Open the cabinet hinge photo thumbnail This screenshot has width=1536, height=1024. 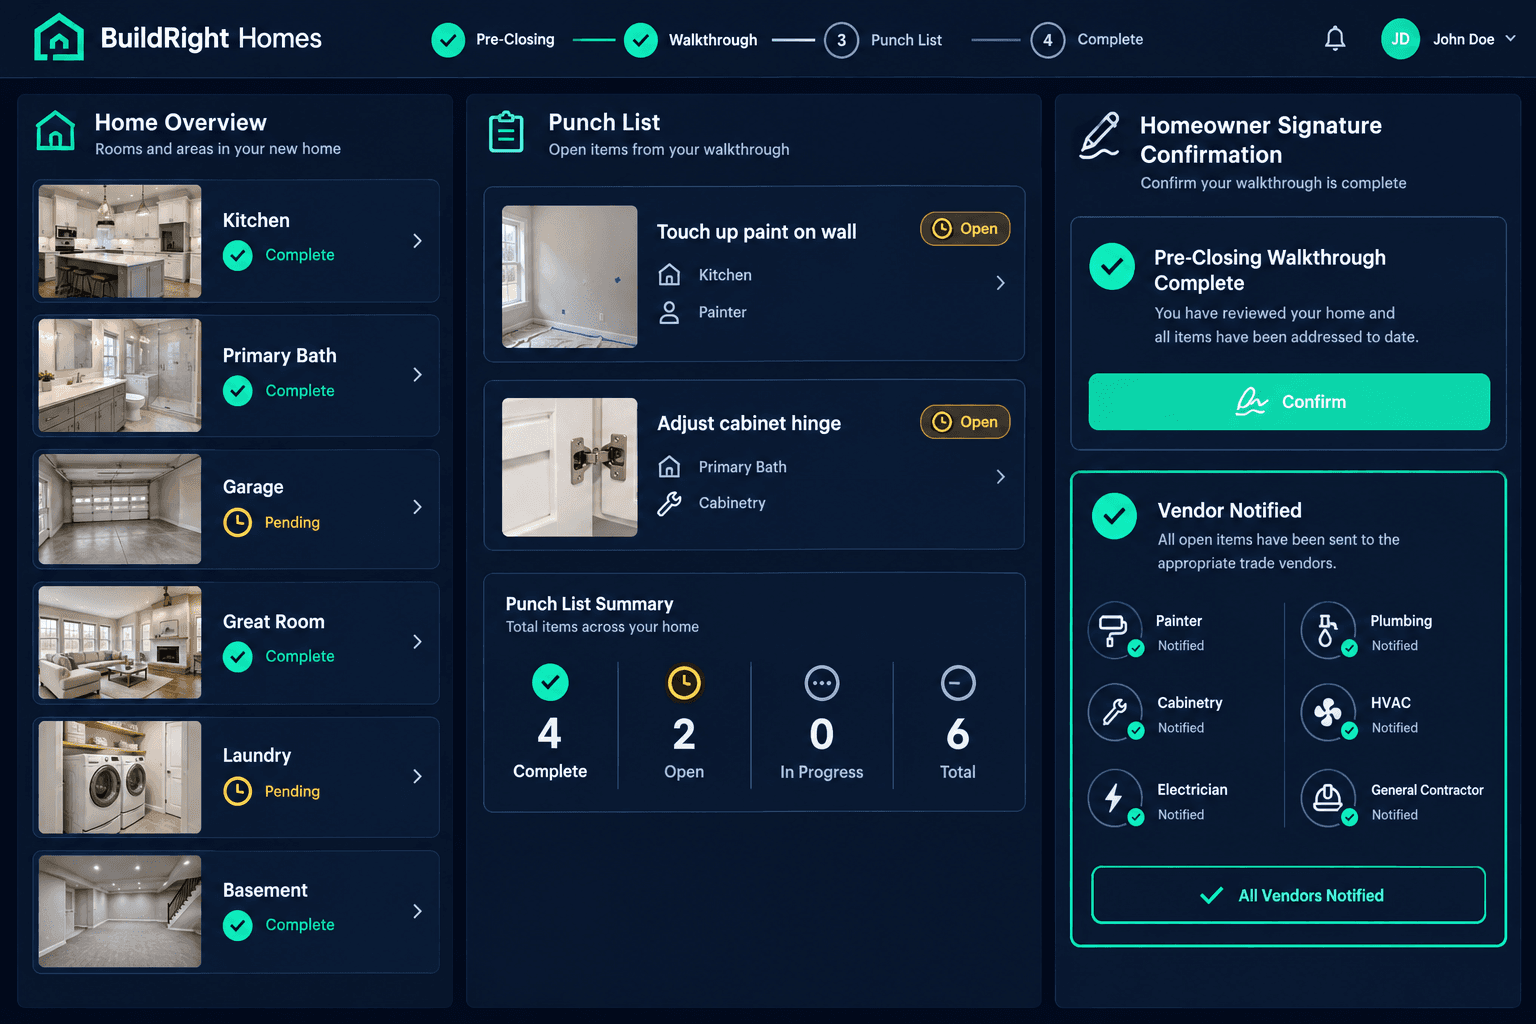point(570,467)
